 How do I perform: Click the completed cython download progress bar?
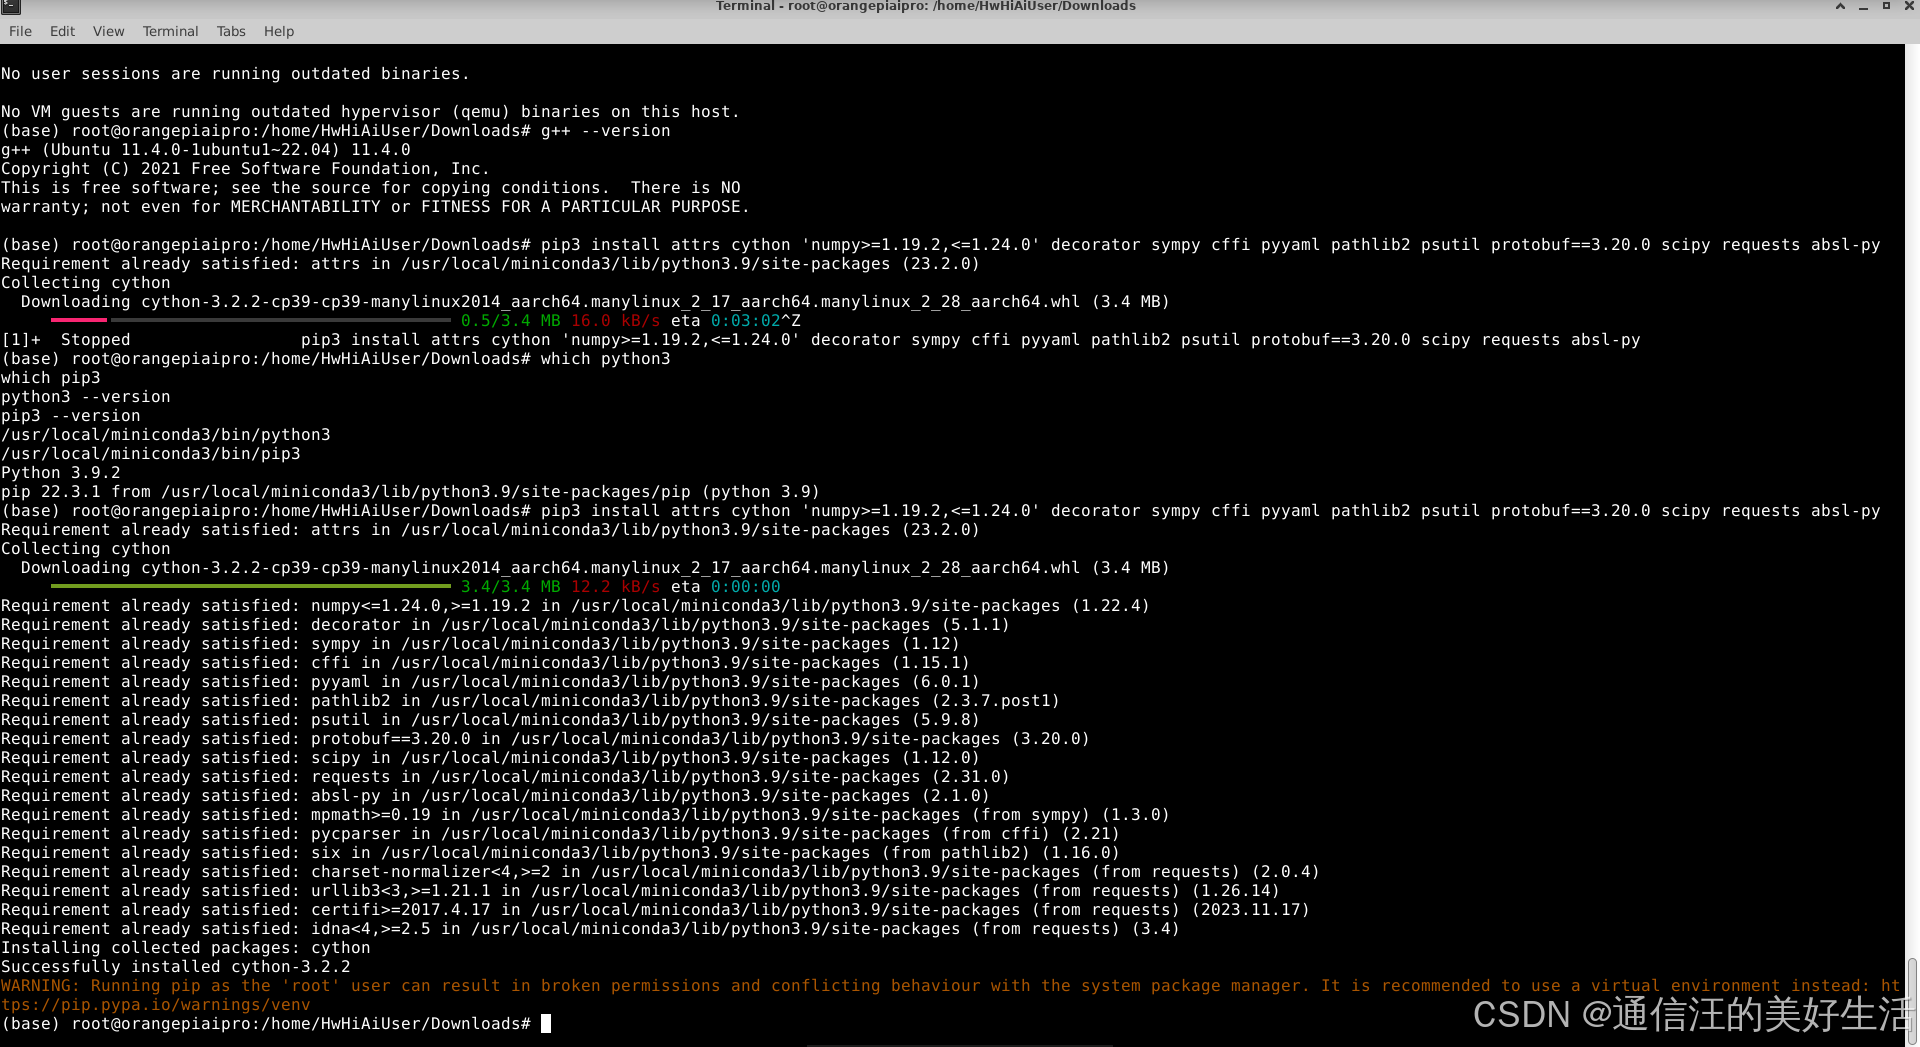(x=250, y=586)
